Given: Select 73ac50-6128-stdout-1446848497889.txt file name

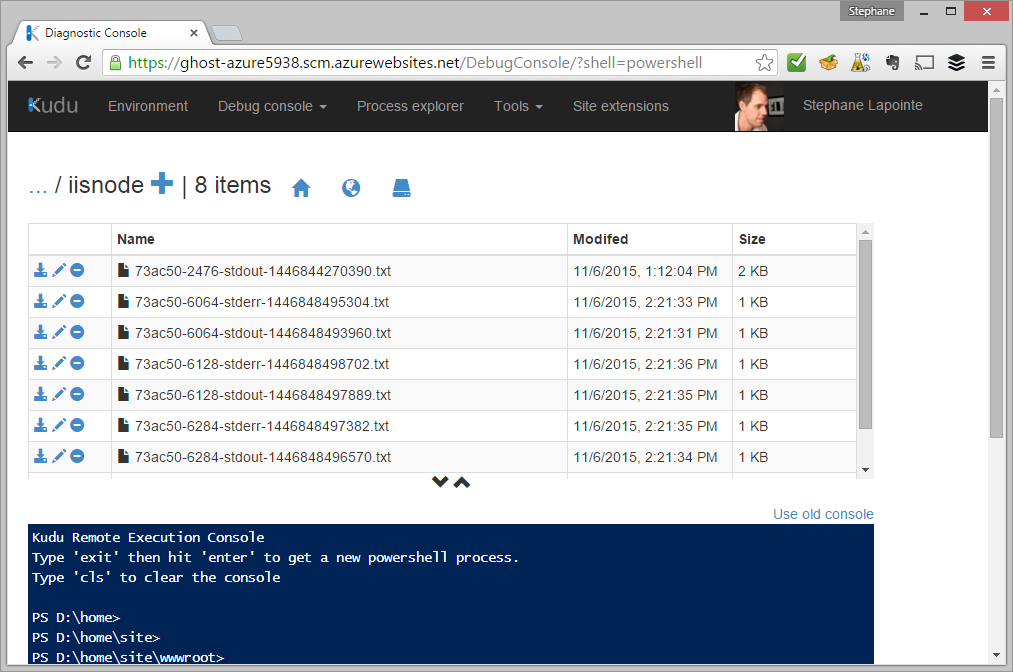Looking at the screenshot, I should [262, 395].
